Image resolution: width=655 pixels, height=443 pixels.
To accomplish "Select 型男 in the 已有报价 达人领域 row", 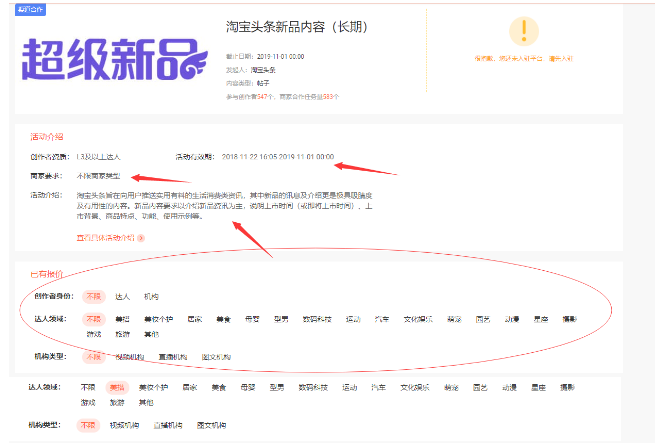I will click(x=281, y=319).
